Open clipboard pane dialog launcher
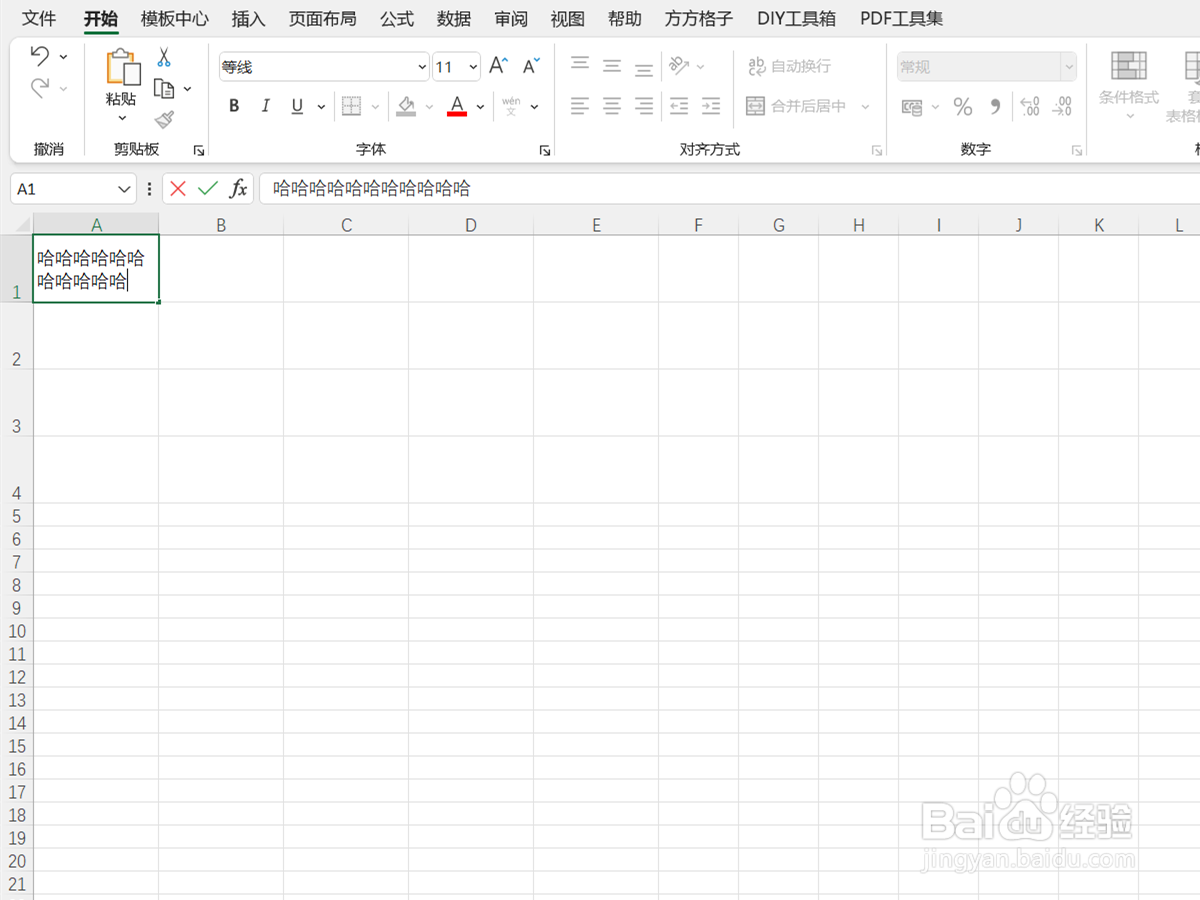Image resolution: width=1200 pixels, height=900 pixels. [x=199, y=151]
